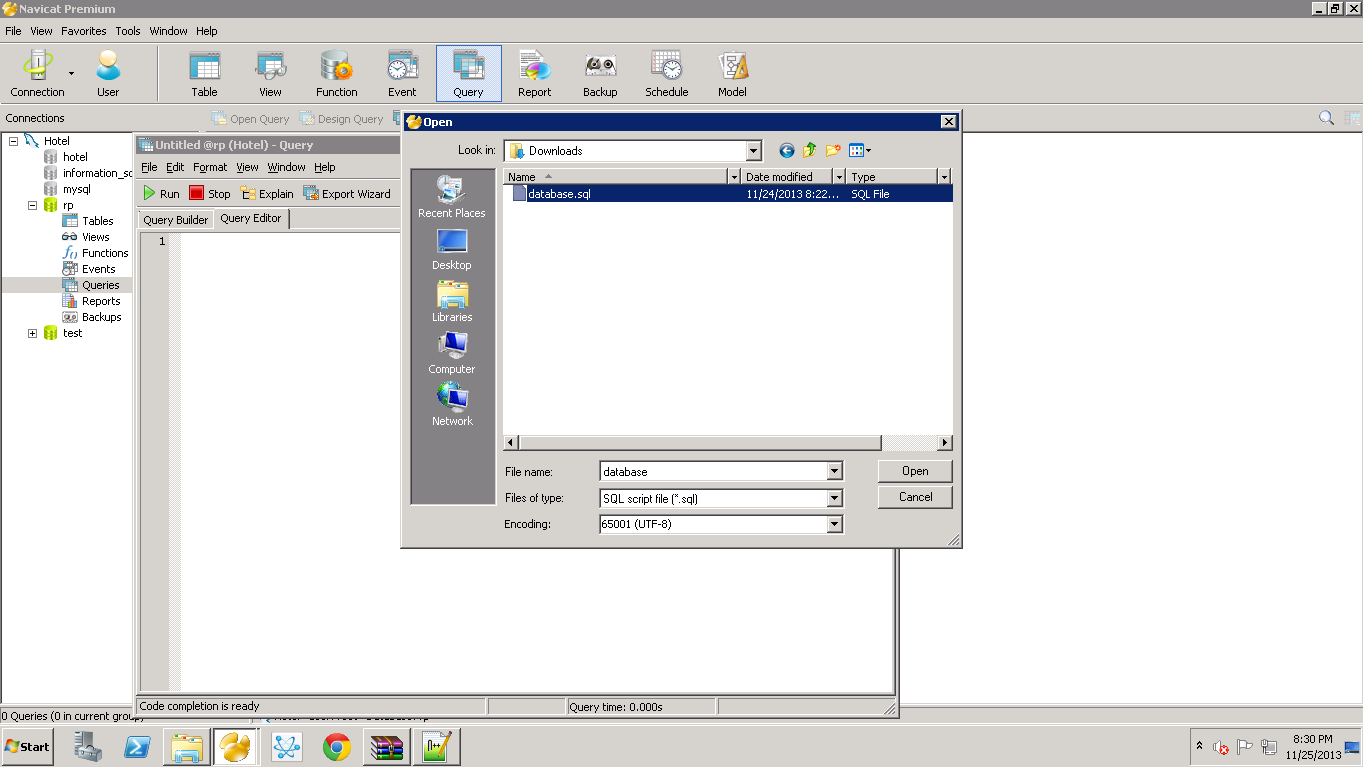Open the Encoding dropdown
Viewport: 1363px width, 767px height.
(x=835, y=524)
